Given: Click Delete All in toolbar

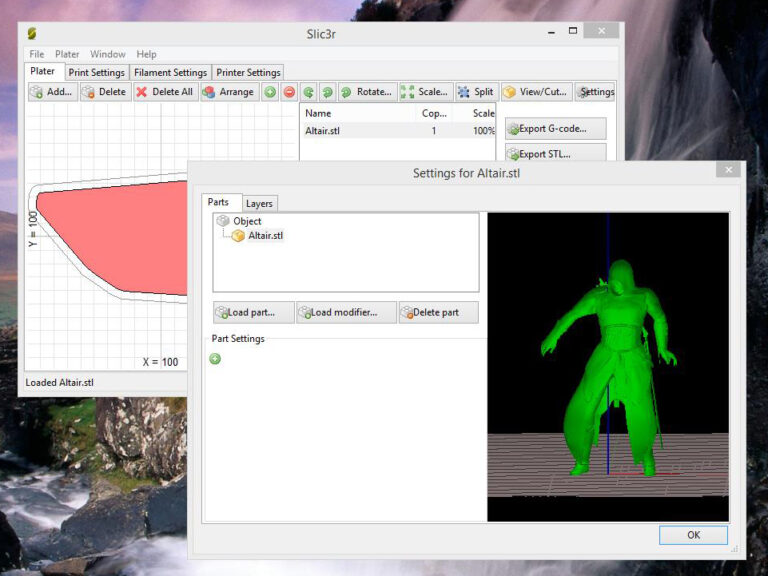Looking at the screenshot, I should (x=164, y=92).
